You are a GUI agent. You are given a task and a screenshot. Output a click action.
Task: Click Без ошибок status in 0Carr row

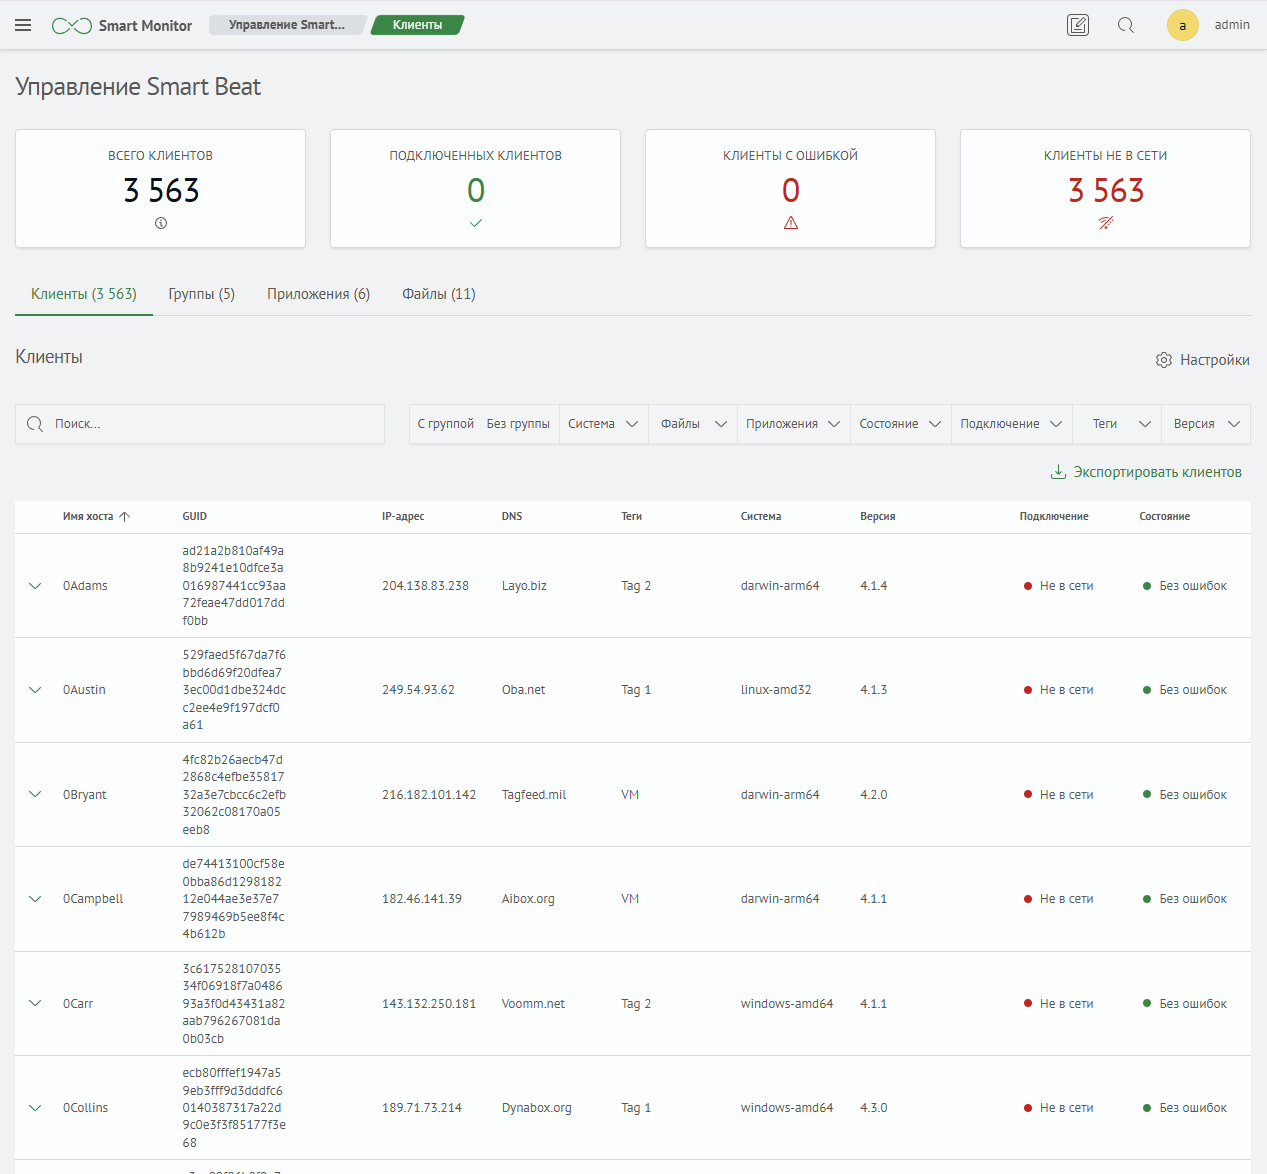(1185, 1004)
